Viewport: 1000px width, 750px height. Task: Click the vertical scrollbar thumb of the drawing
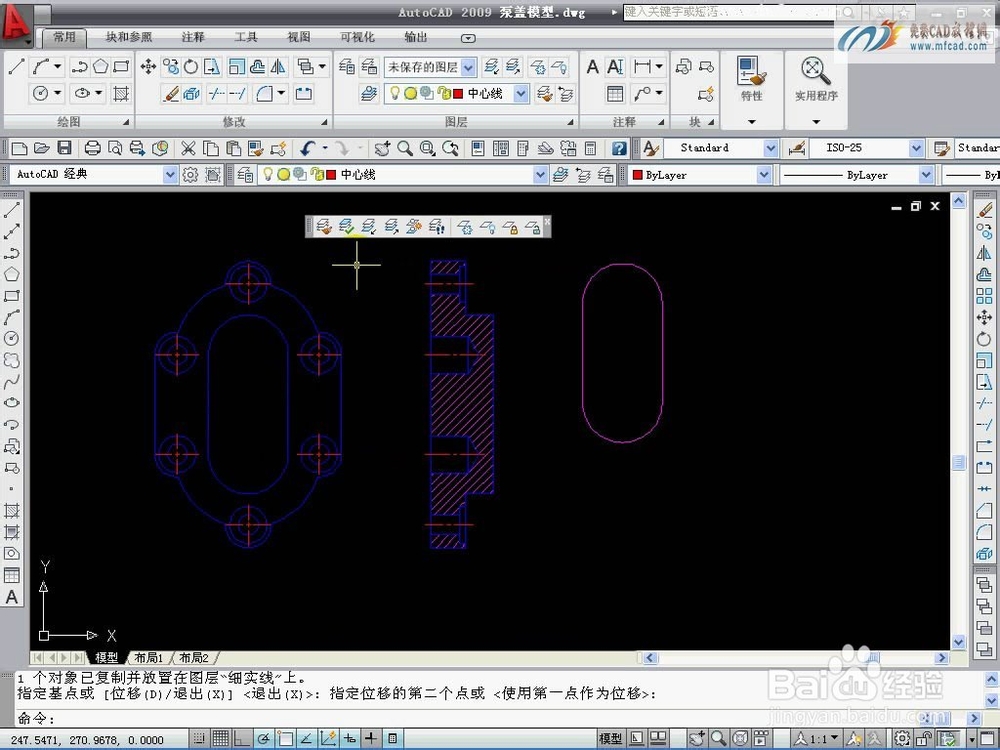tap(959, 462)
